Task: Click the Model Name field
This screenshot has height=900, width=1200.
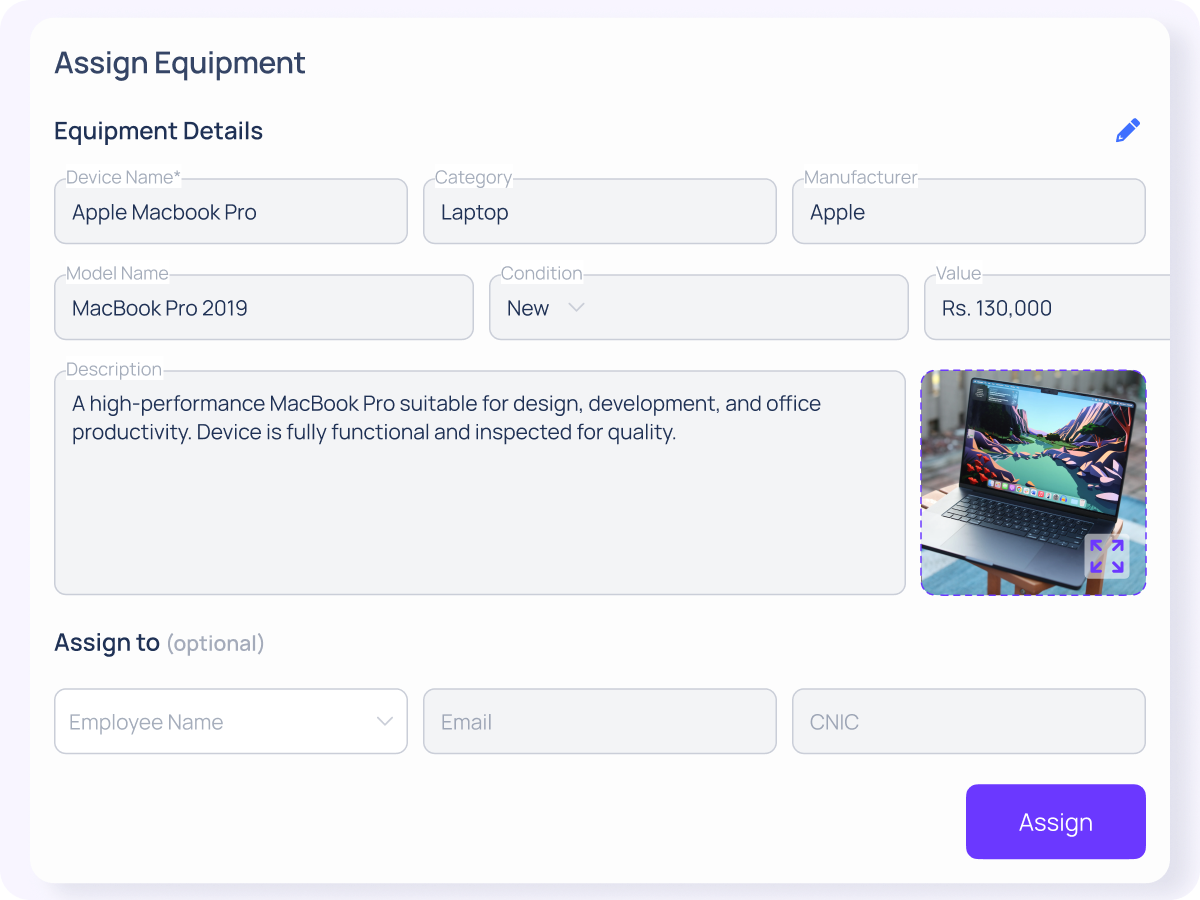Action: point(263,308)
